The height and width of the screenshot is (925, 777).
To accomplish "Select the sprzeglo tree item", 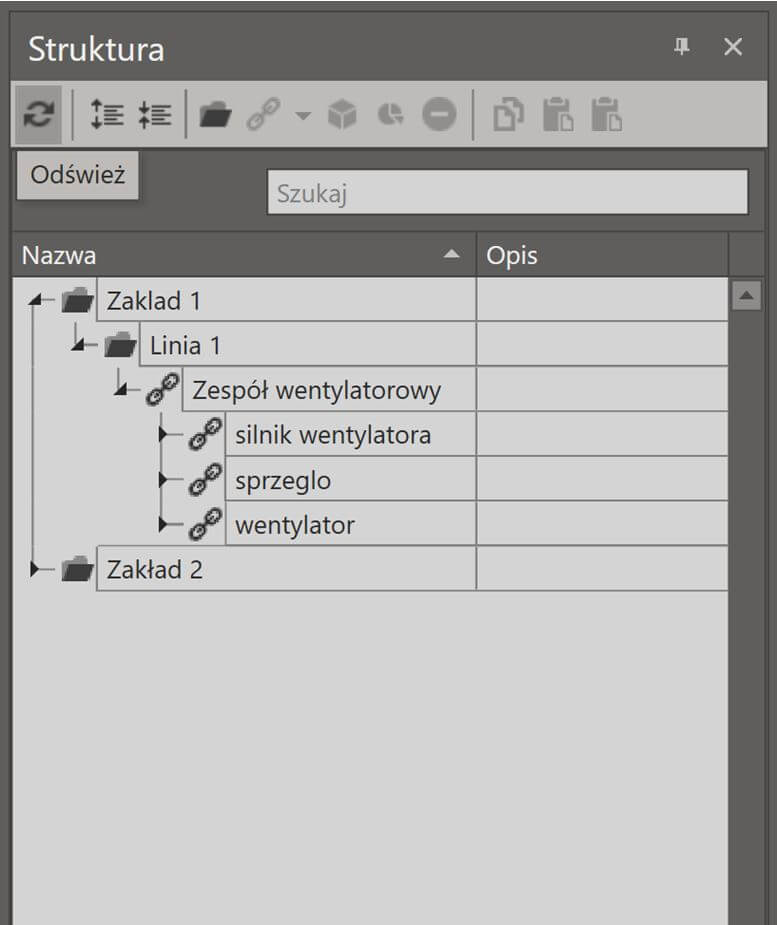I will point(283,480).
